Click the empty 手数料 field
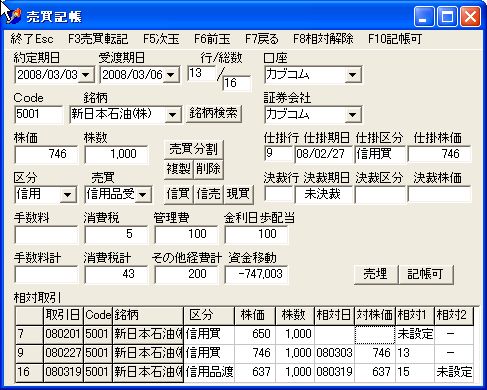Screen dimensions: 487x390 click(x=46, y=234)
